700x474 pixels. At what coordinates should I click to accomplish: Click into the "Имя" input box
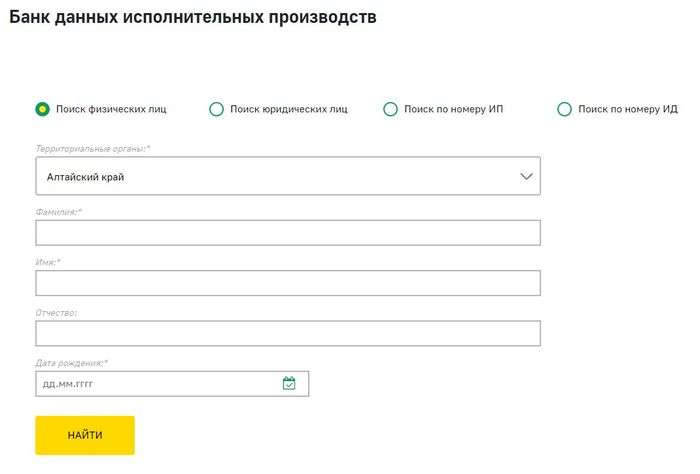click(288, 283)
